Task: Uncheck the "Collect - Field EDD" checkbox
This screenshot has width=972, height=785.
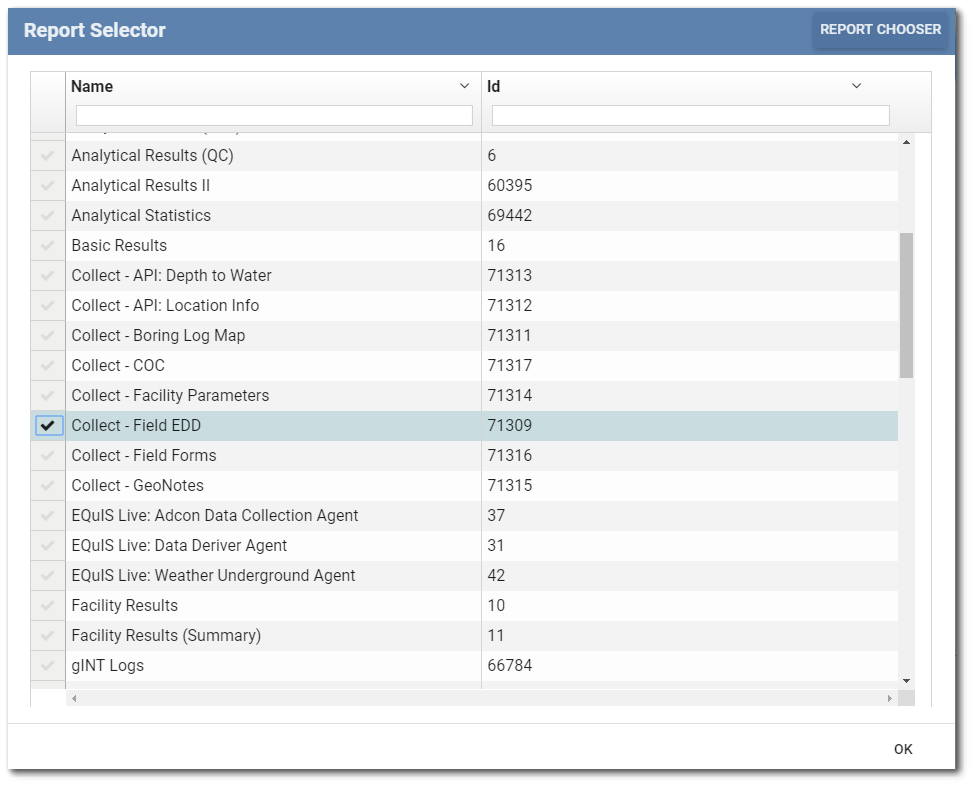Action: (47, 425)
